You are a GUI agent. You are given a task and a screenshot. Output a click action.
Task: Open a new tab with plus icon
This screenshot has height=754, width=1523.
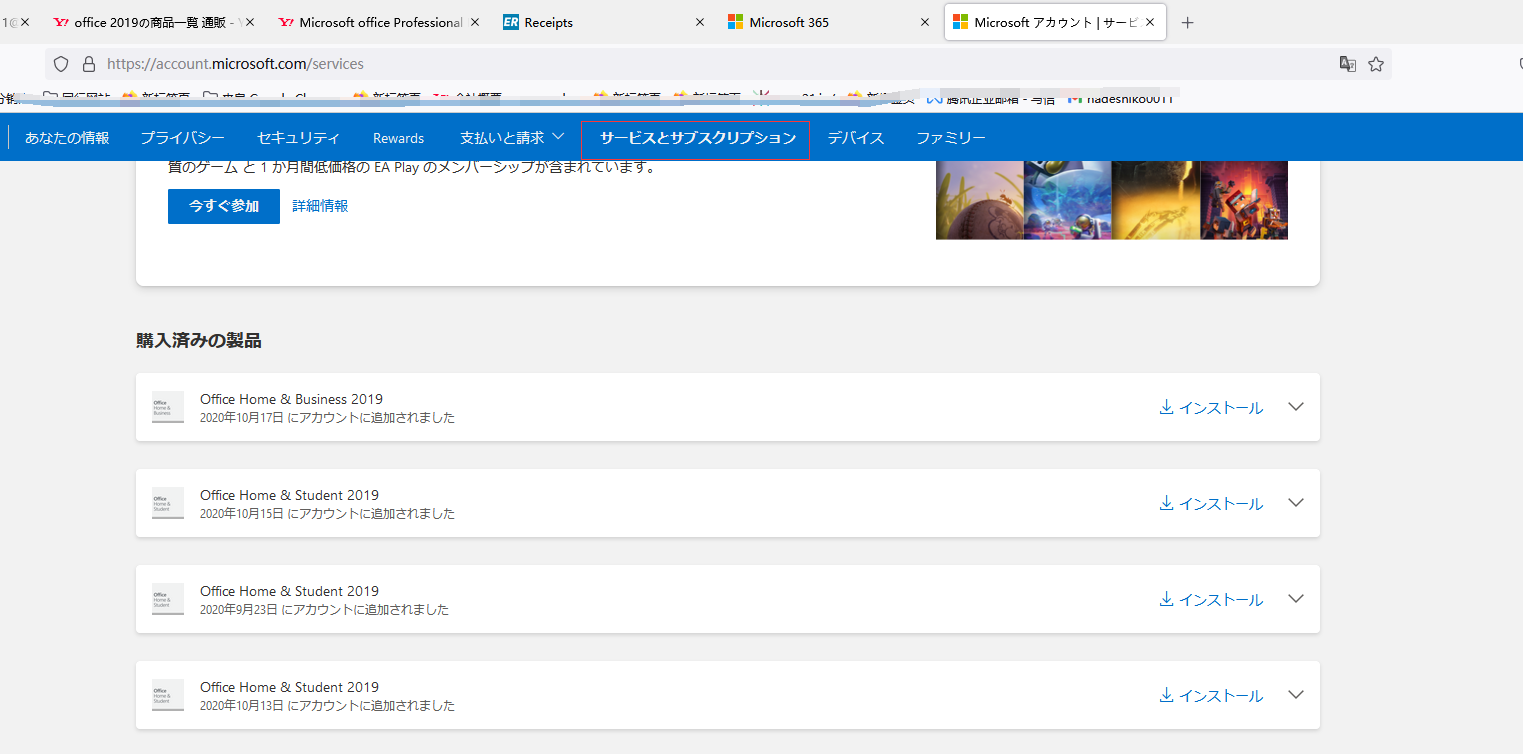pyautogui.click(x=1188, y=23)
